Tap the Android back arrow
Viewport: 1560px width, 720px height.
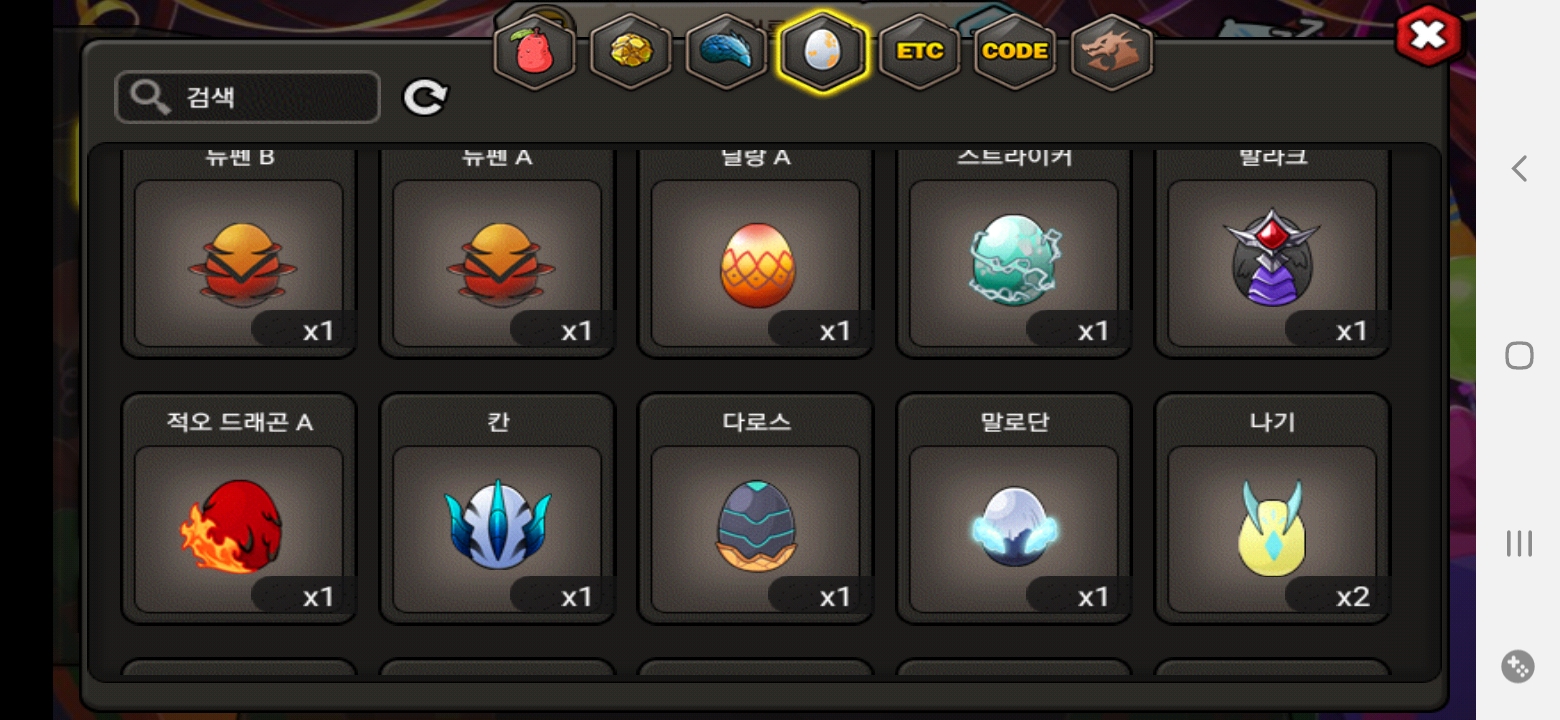tap(1519, 168)
